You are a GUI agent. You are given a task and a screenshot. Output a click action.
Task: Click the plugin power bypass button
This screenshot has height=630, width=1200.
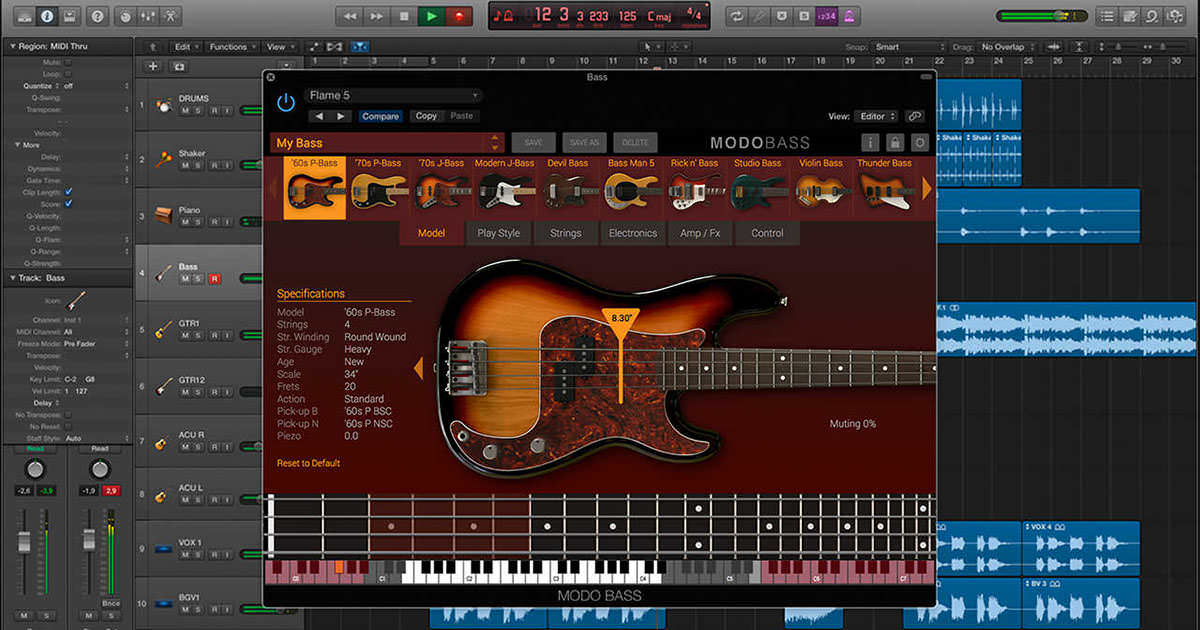coord(286,102)
